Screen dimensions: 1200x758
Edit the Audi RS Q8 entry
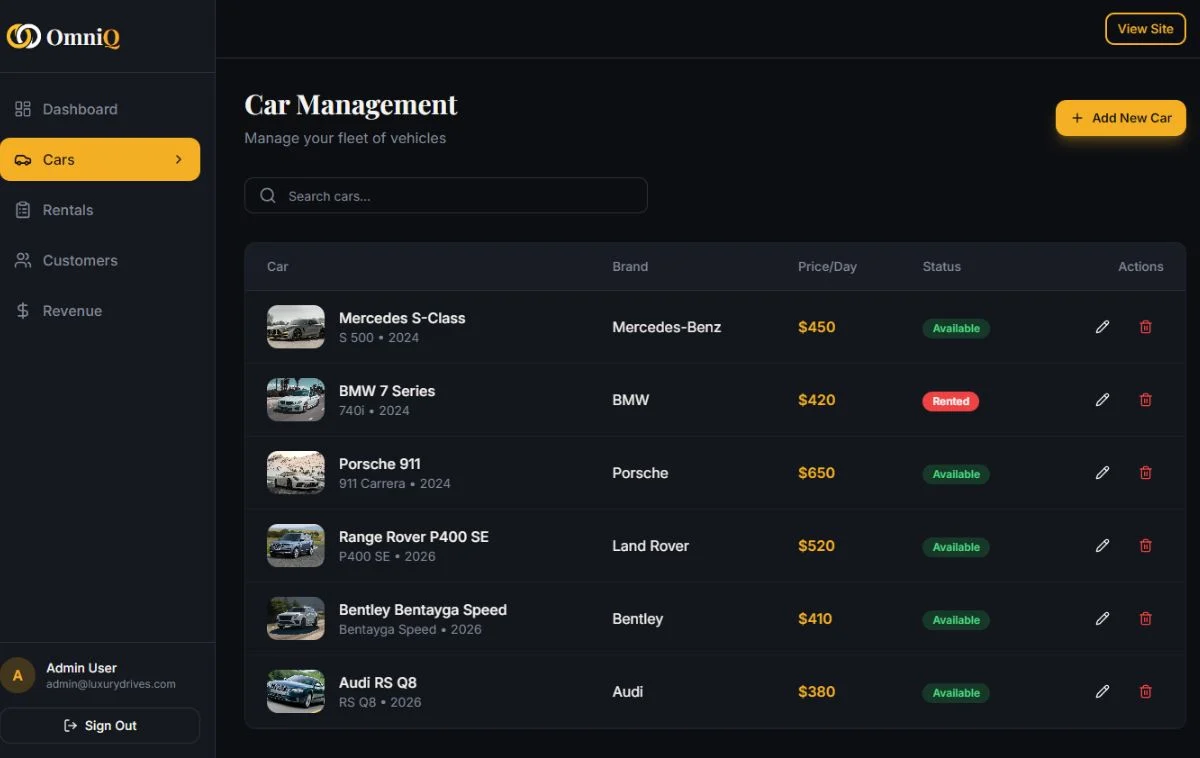1102,692
